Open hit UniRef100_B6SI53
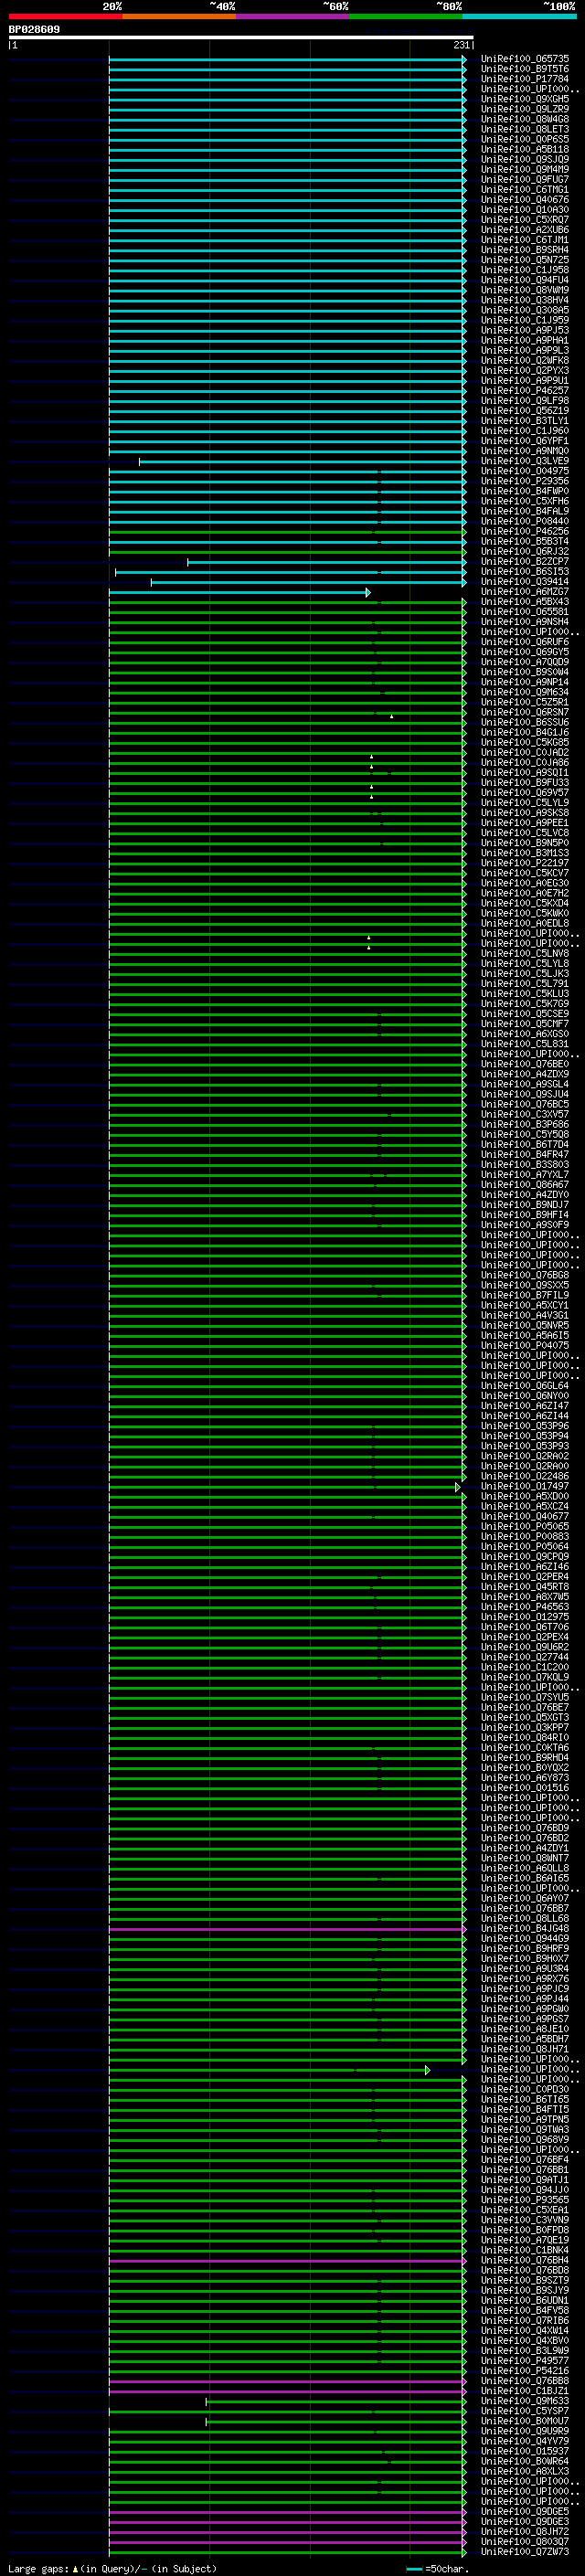The width and height of the screenshot is (585, 2576). pos(525,572)
